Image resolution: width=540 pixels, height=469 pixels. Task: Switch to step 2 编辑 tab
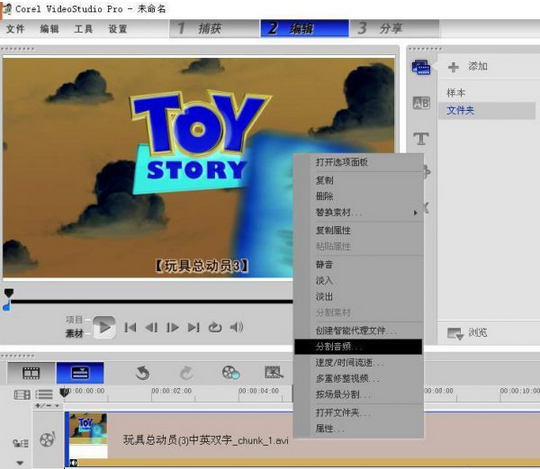pyautogui.click(x=304, y=28)
